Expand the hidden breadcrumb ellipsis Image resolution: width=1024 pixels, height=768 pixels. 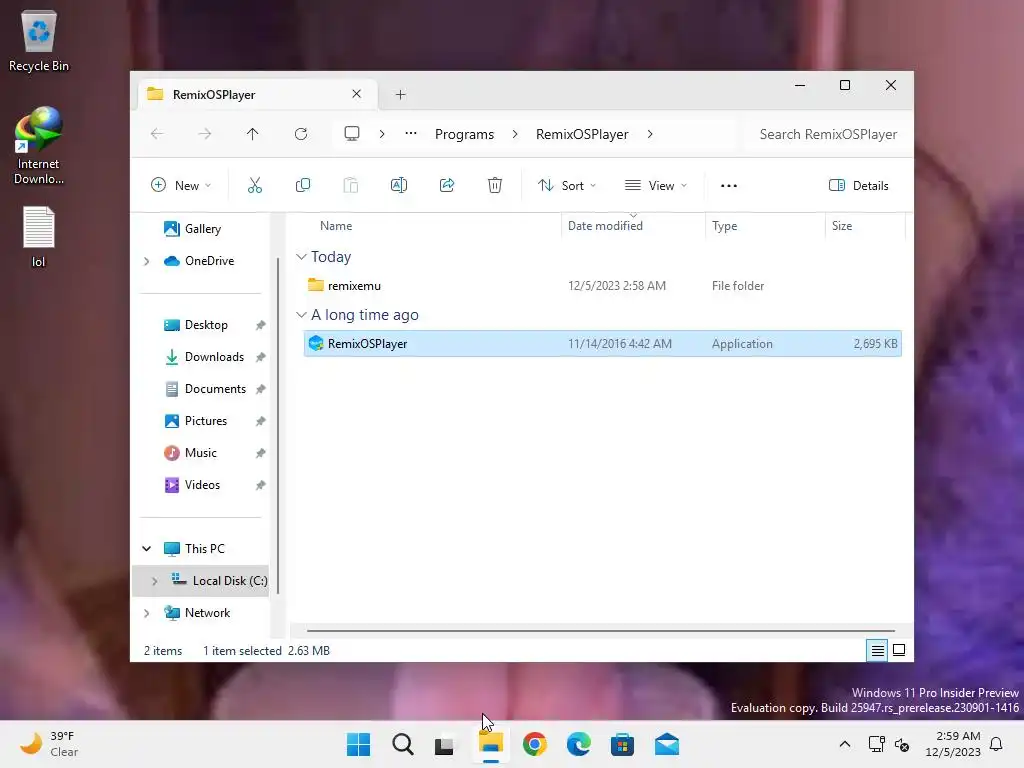tap(411, 133)
